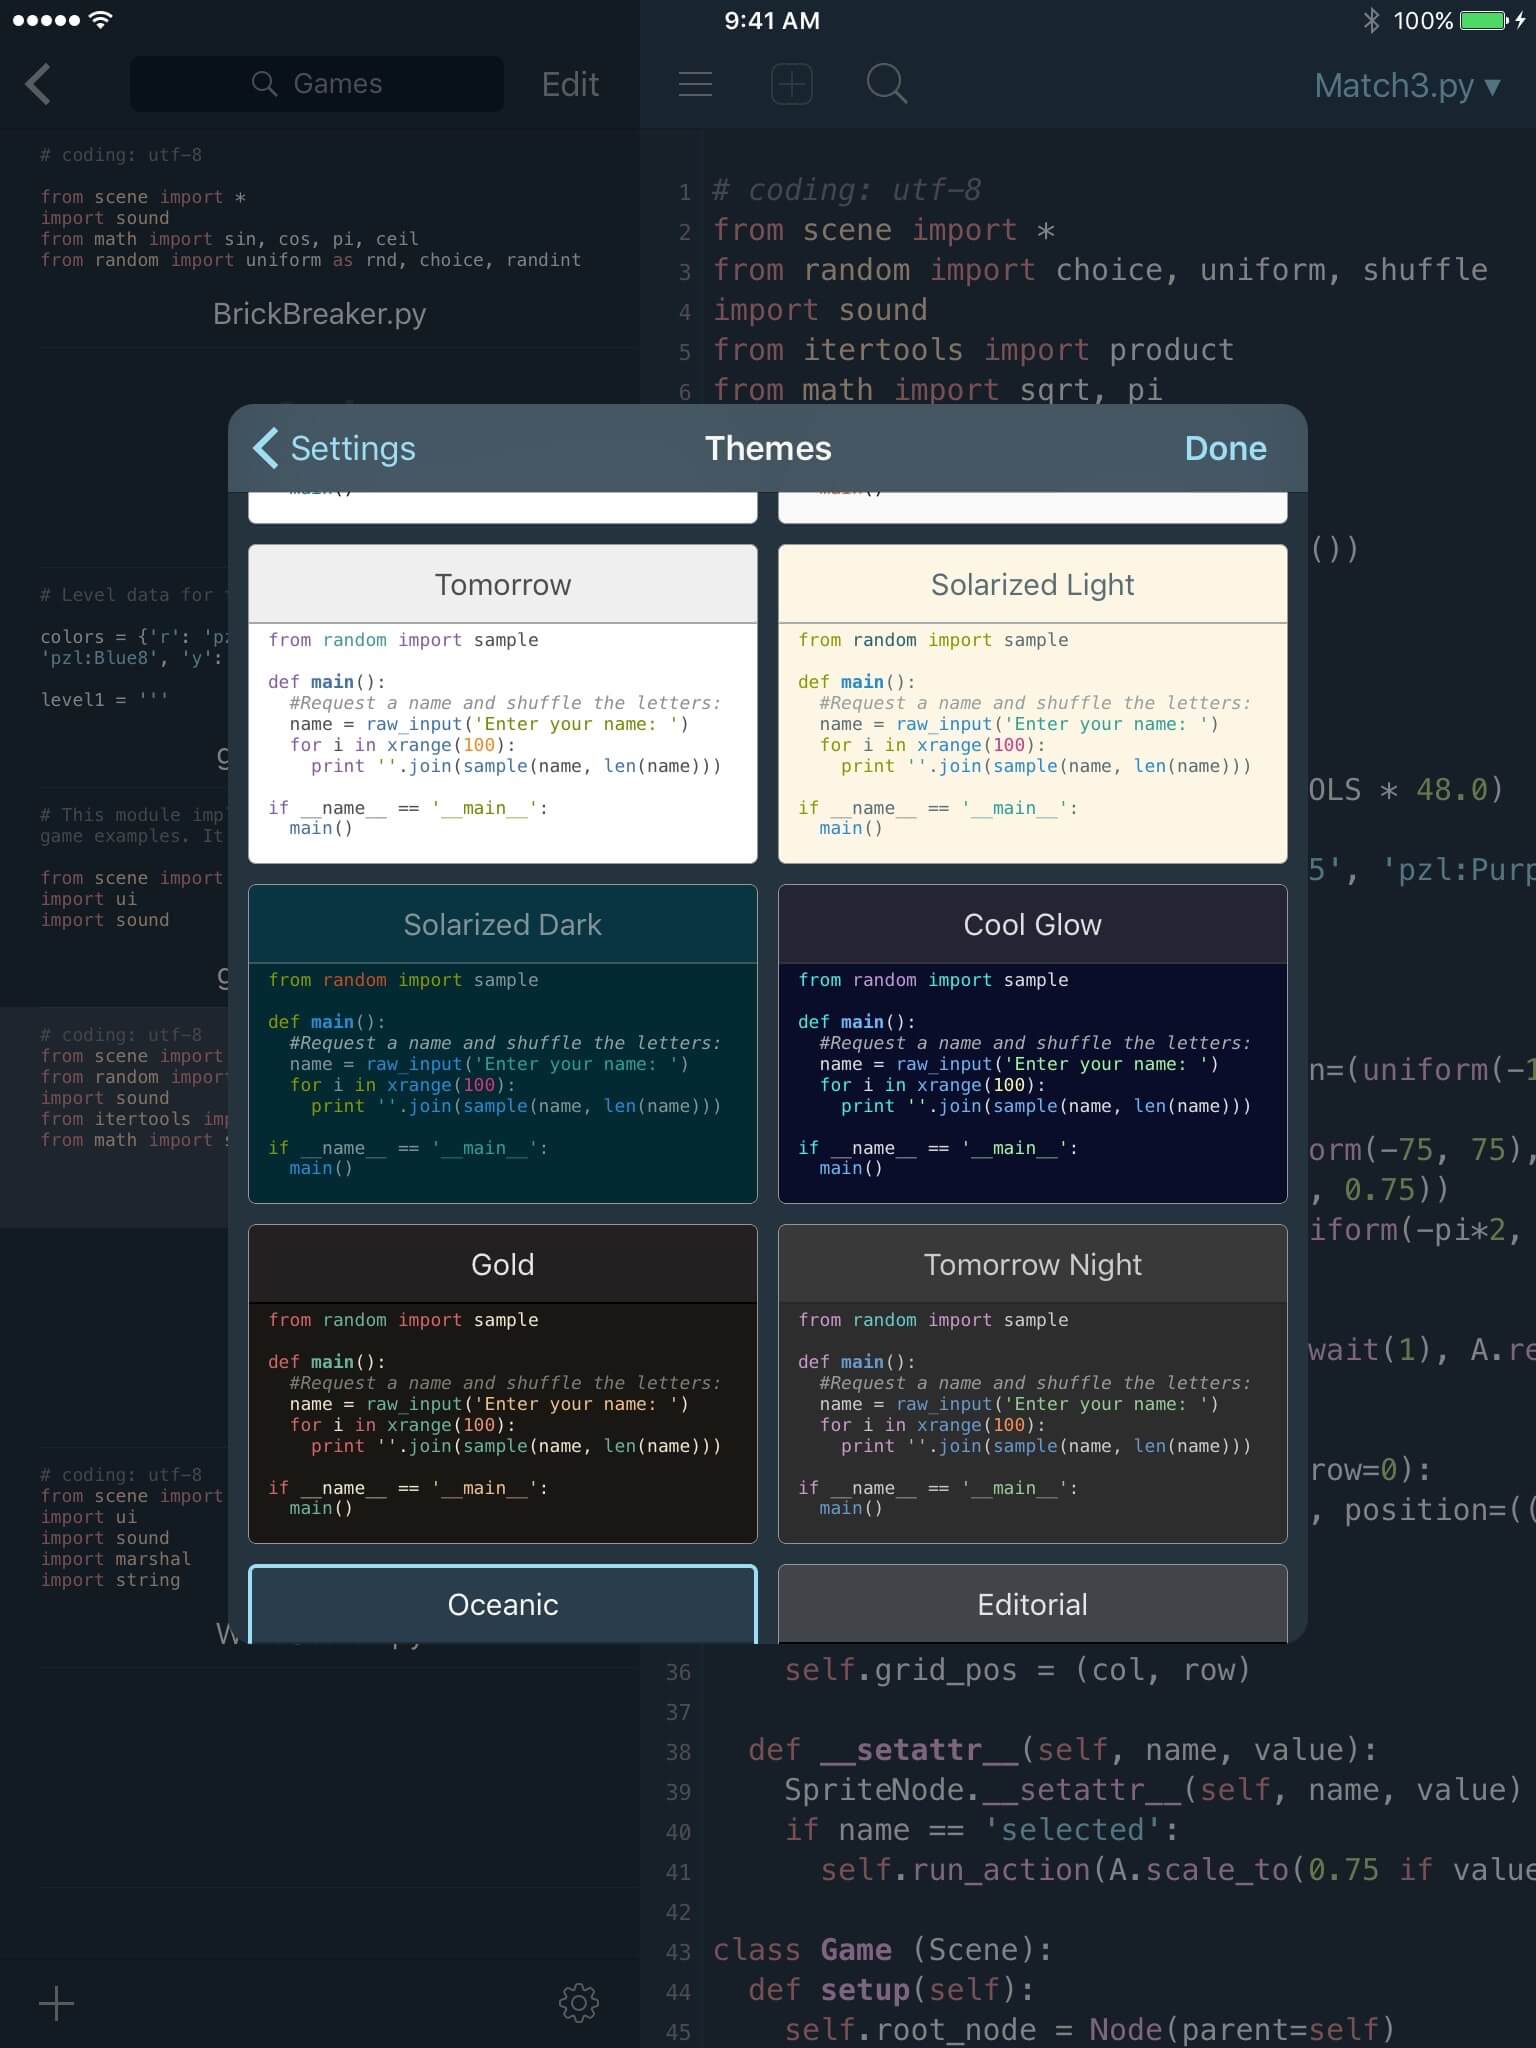Open the Match3.py file dropdown

(x=1407, y=86)
